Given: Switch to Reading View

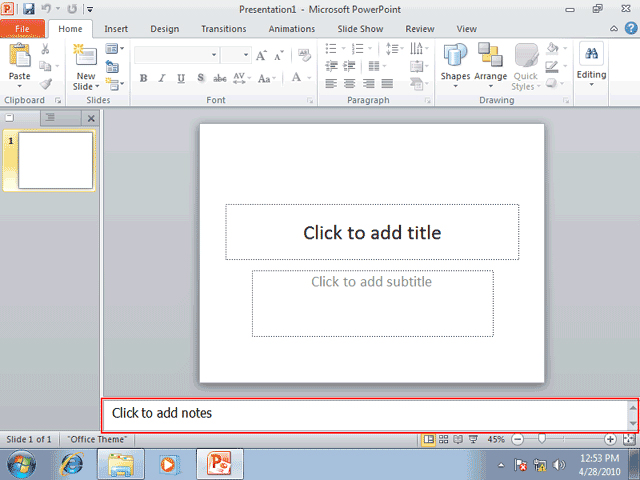Looking at the screenshot, I should [458, 439].
